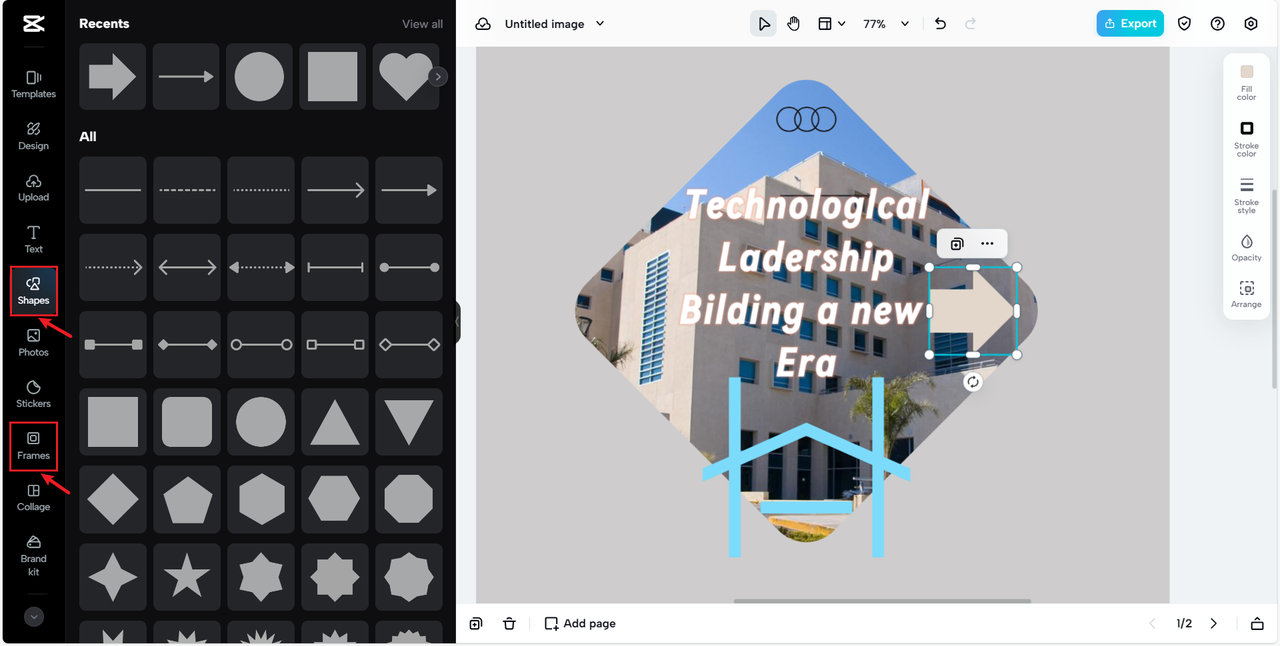Open the Shapes sidebar panel
This screenshot has height=646, width=1280.
[33, 291]
